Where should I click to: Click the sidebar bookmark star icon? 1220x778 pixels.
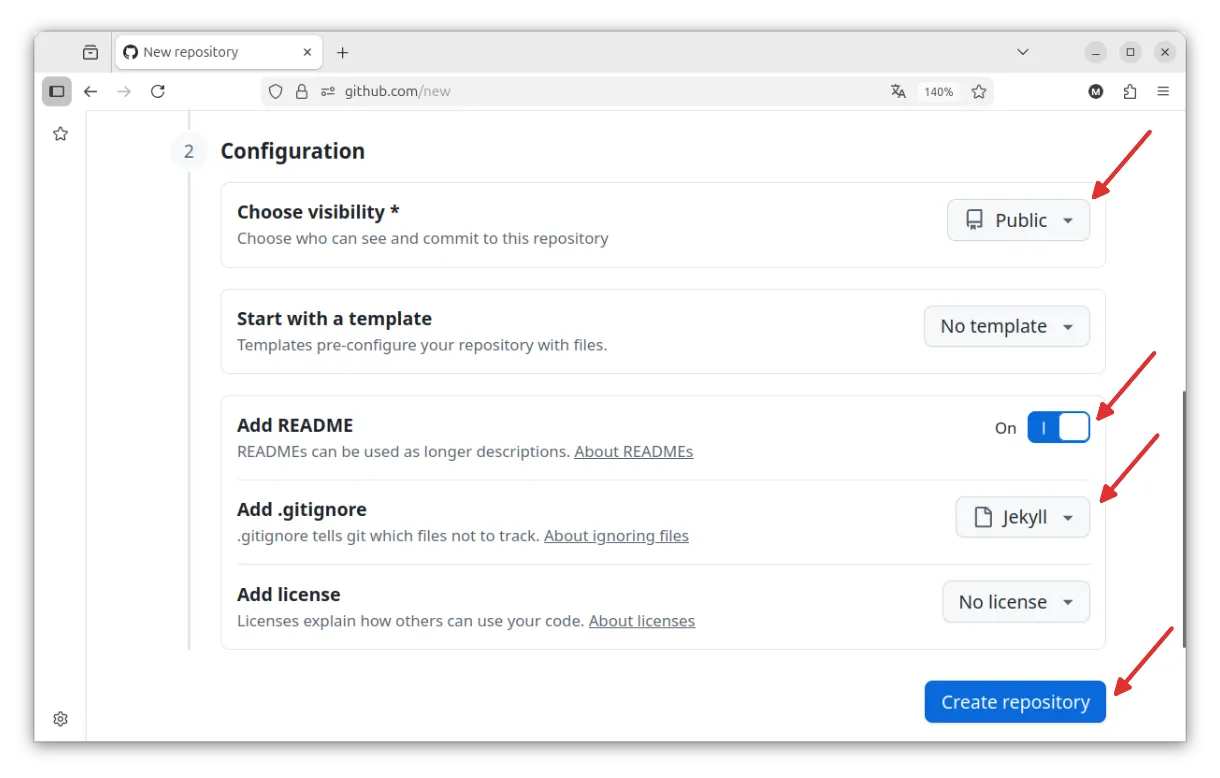(x=60, y=133)
